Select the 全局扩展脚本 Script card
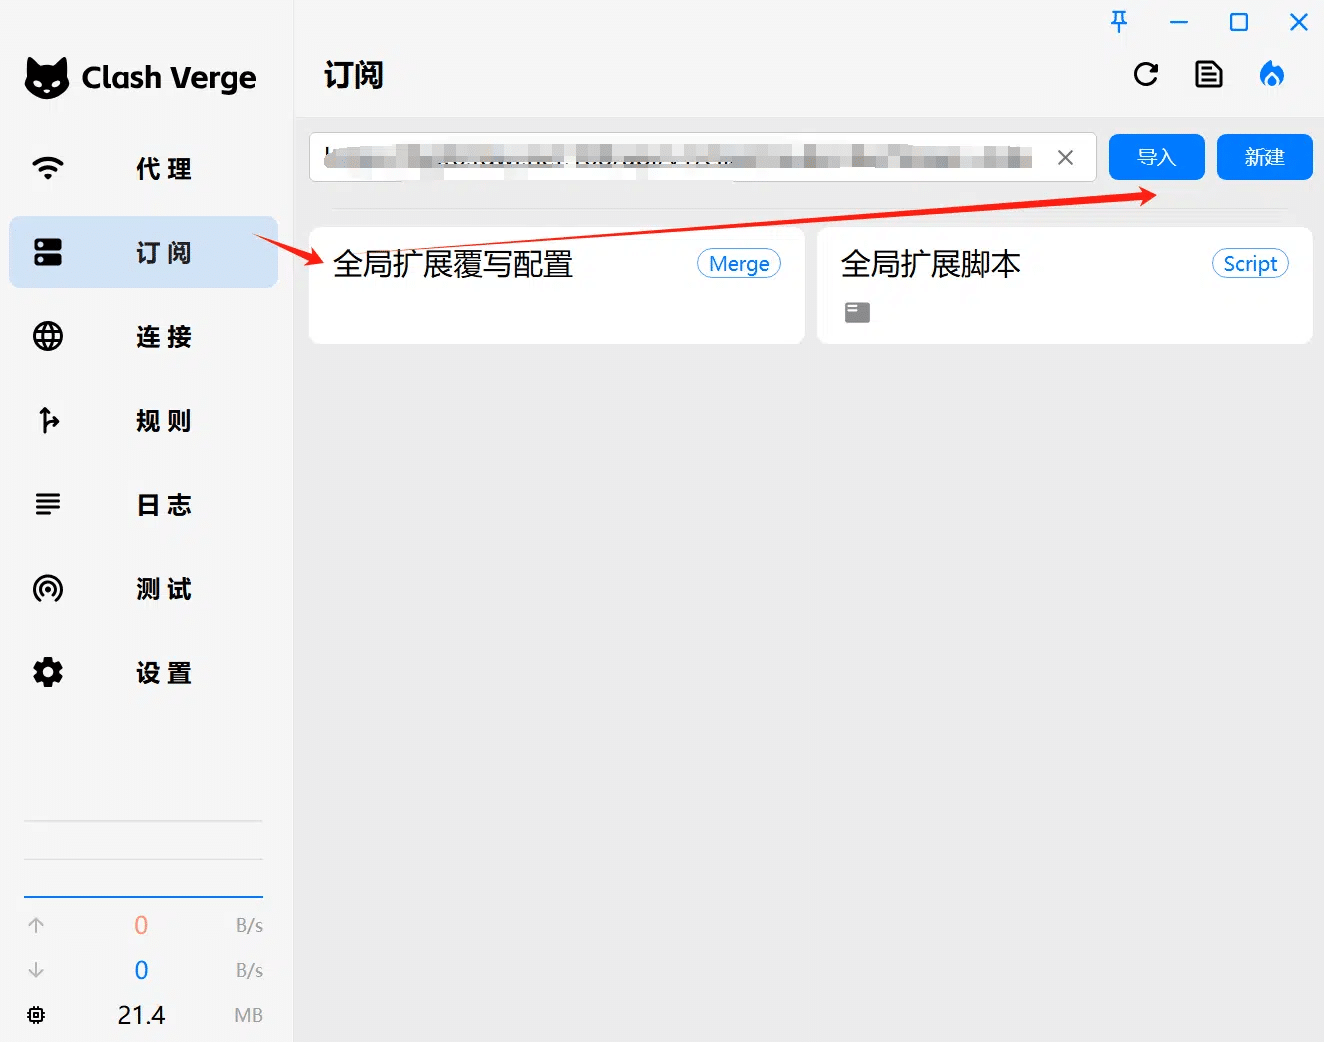The height and width of the screenshot is (1042, 1324). point(1064,286)
